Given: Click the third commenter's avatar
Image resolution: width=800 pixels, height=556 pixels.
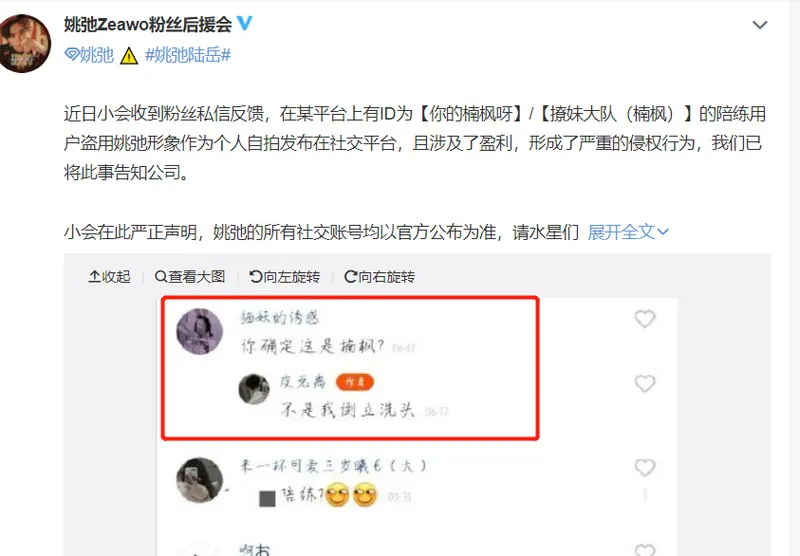Looking at the screenshot, I should tap(199, 480).
